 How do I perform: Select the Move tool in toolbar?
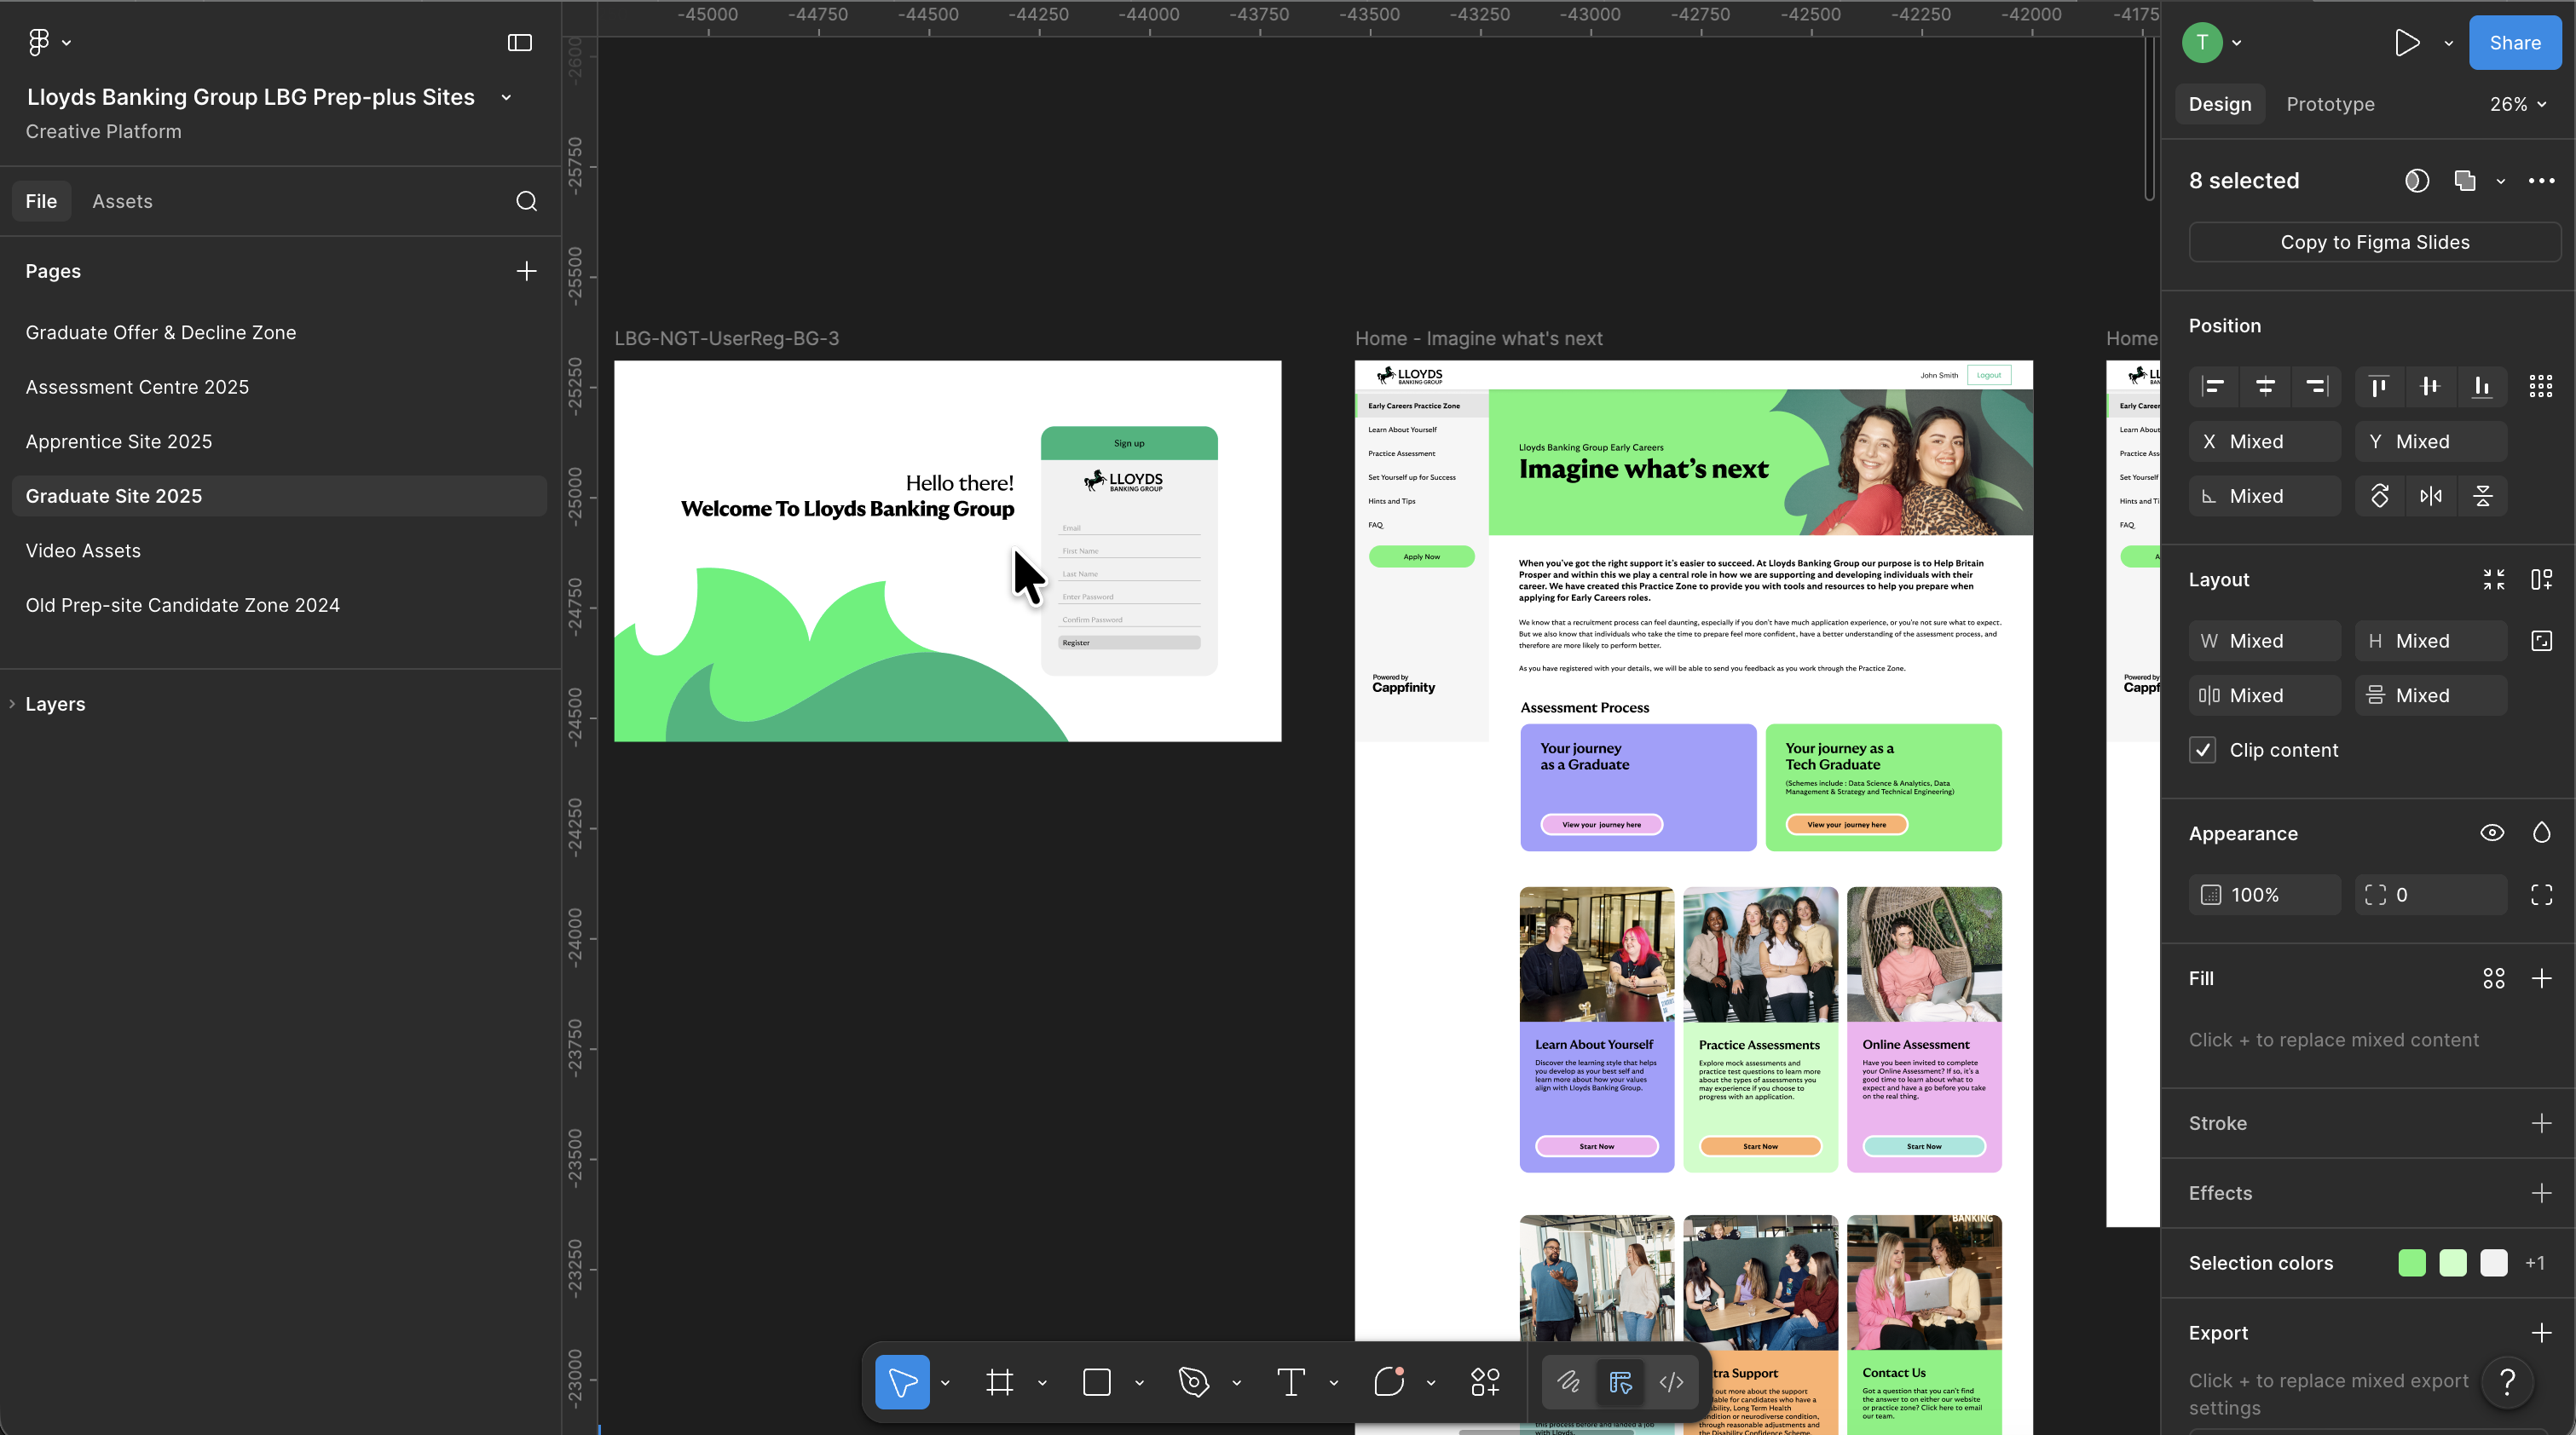coord(902,1382)
